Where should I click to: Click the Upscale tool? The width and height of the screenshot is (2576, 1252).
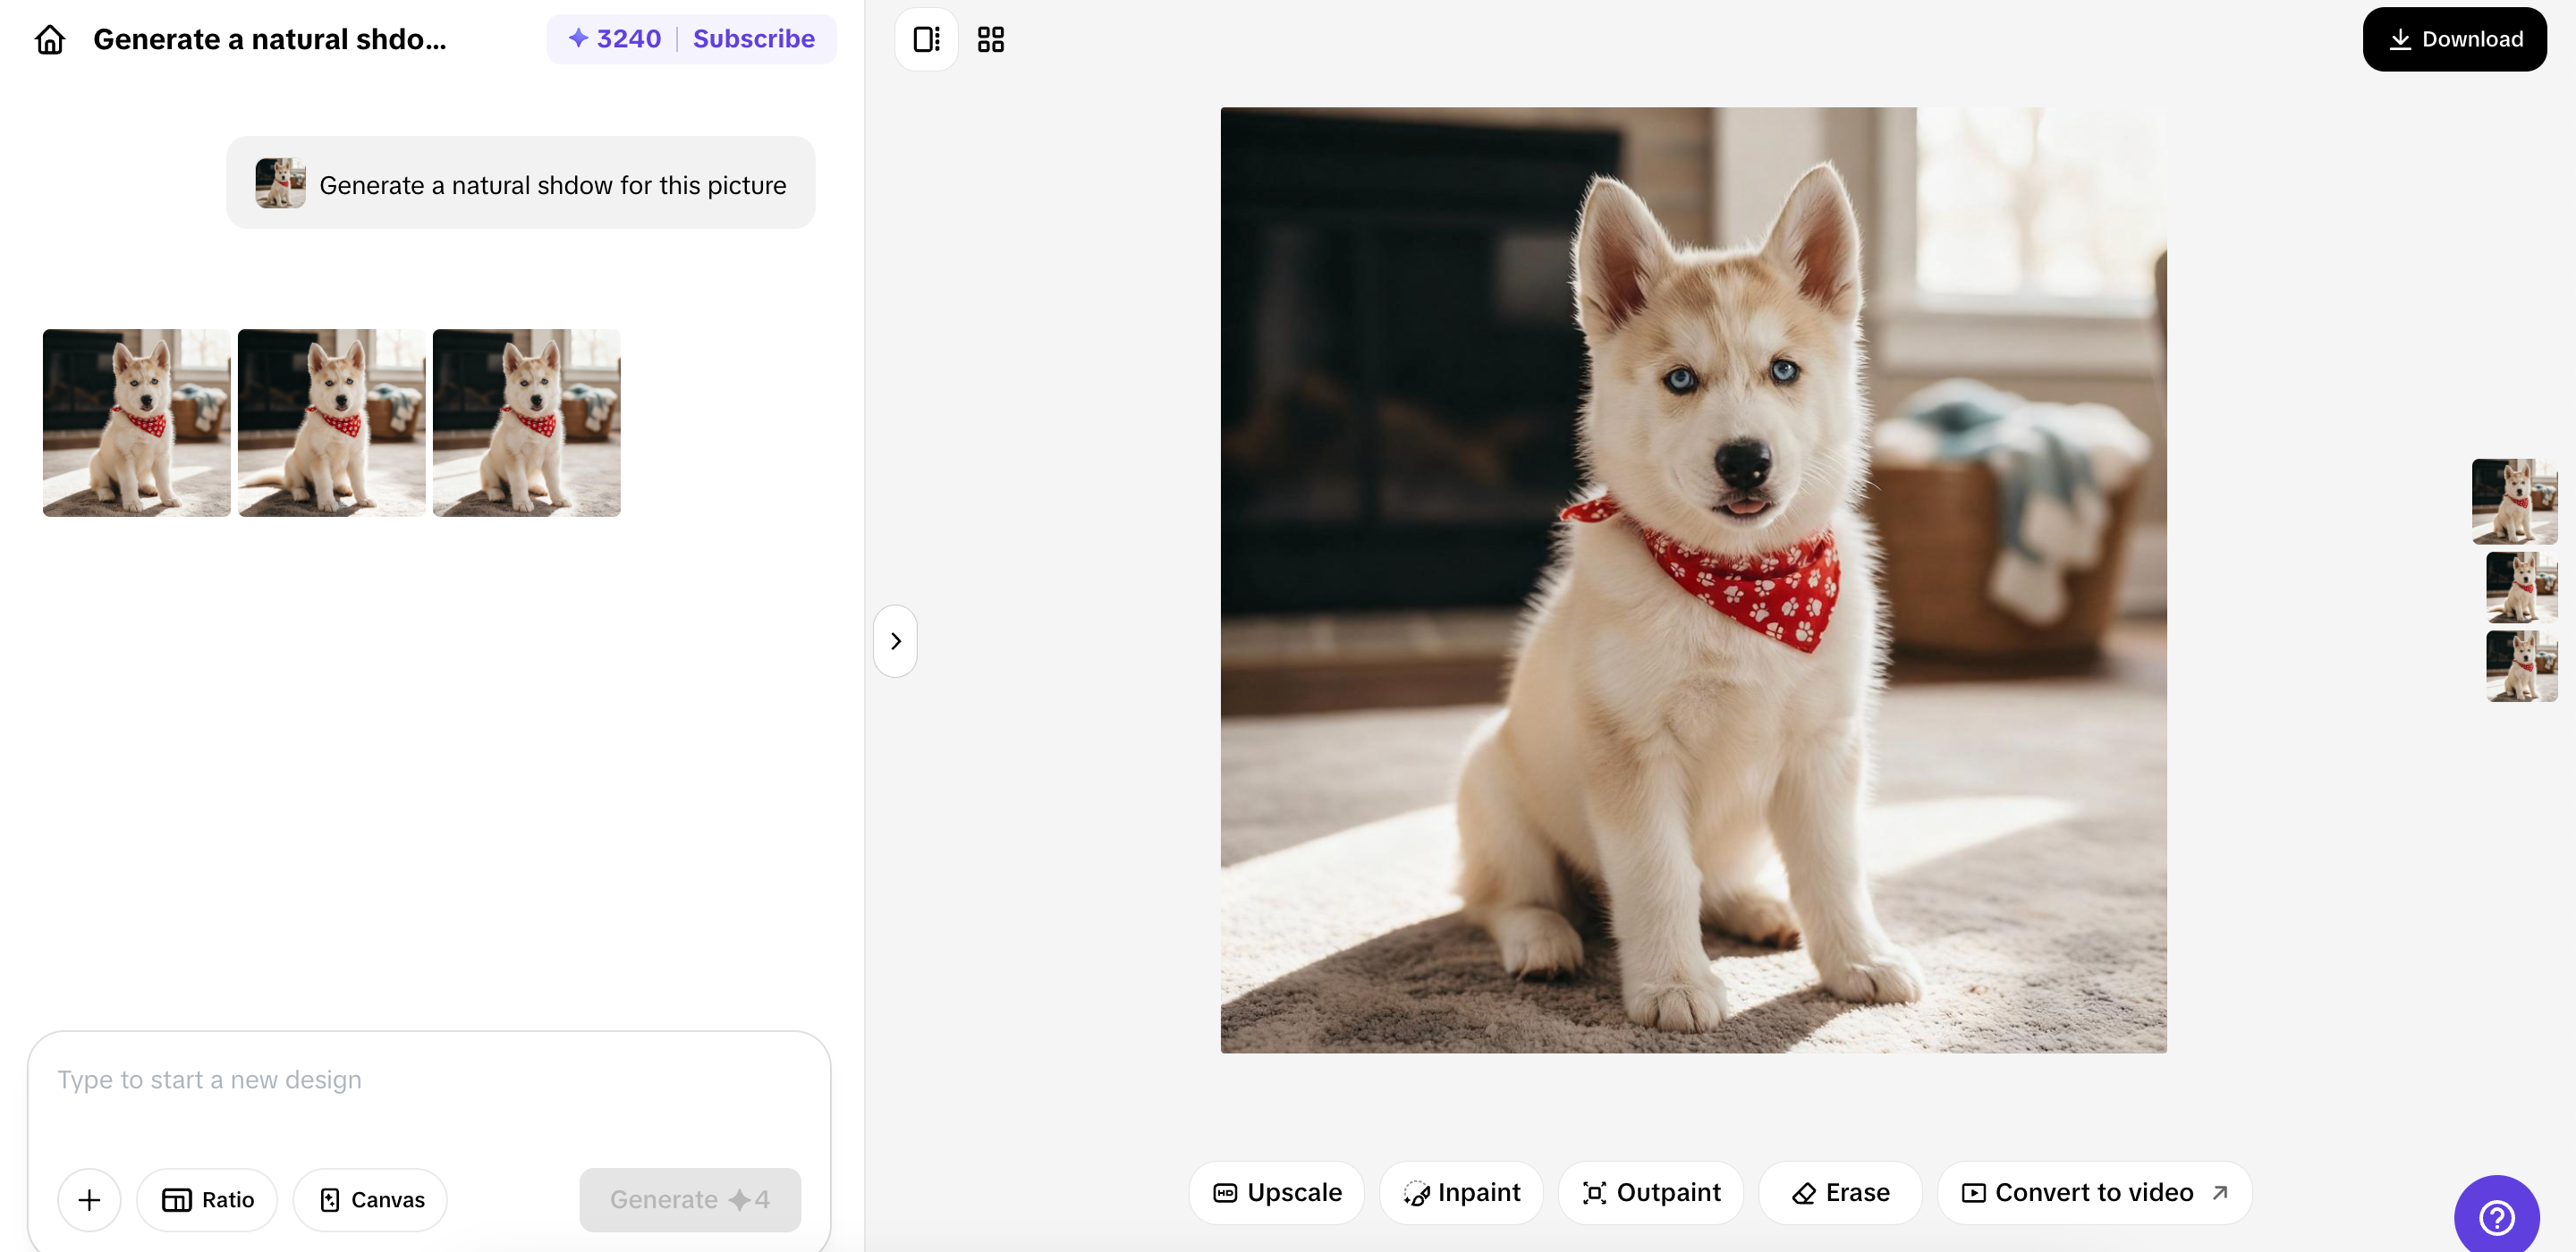(x=1277, y=1192)
